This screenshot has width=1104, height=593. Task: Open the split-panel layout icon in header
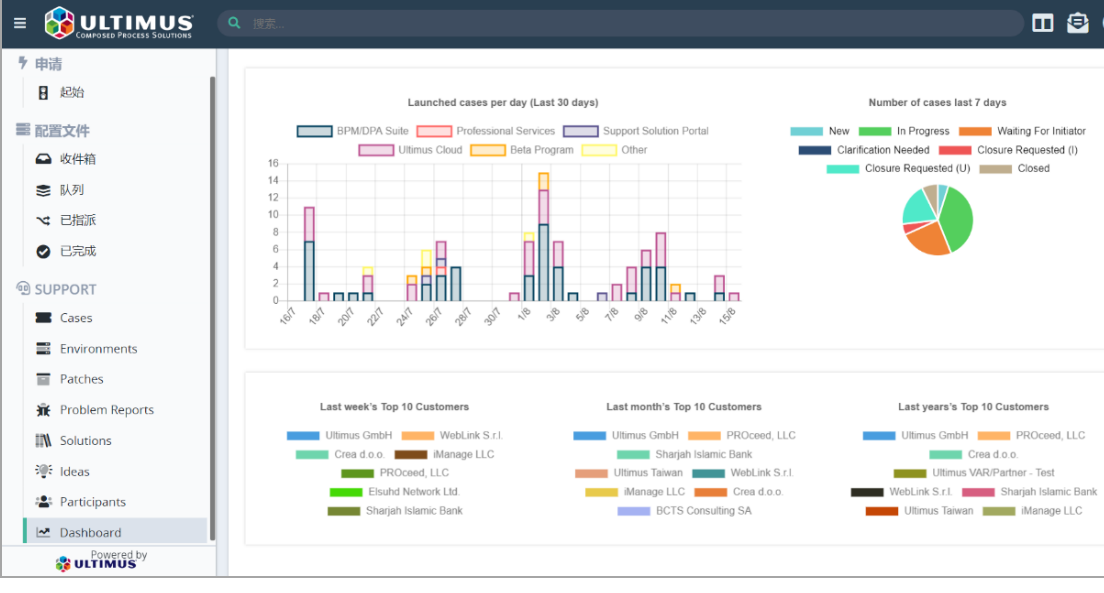click(1043, 23)
